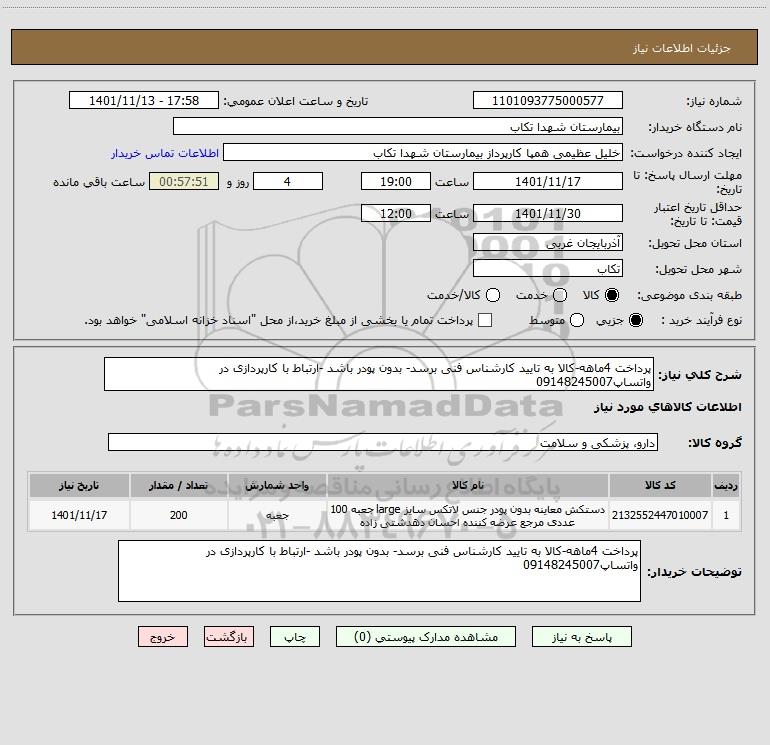The image size is (770, 745).
Task: Click the delivery city field تکاب
Action: [548, 269]
